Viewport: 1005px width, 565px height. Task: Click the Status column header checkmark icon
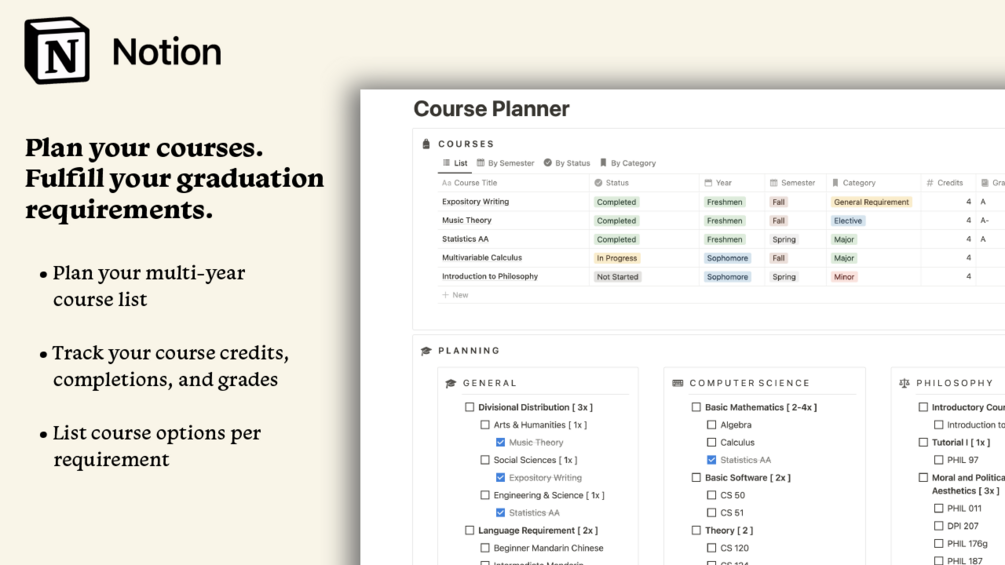pyautogui.click(x=598, y=183)
